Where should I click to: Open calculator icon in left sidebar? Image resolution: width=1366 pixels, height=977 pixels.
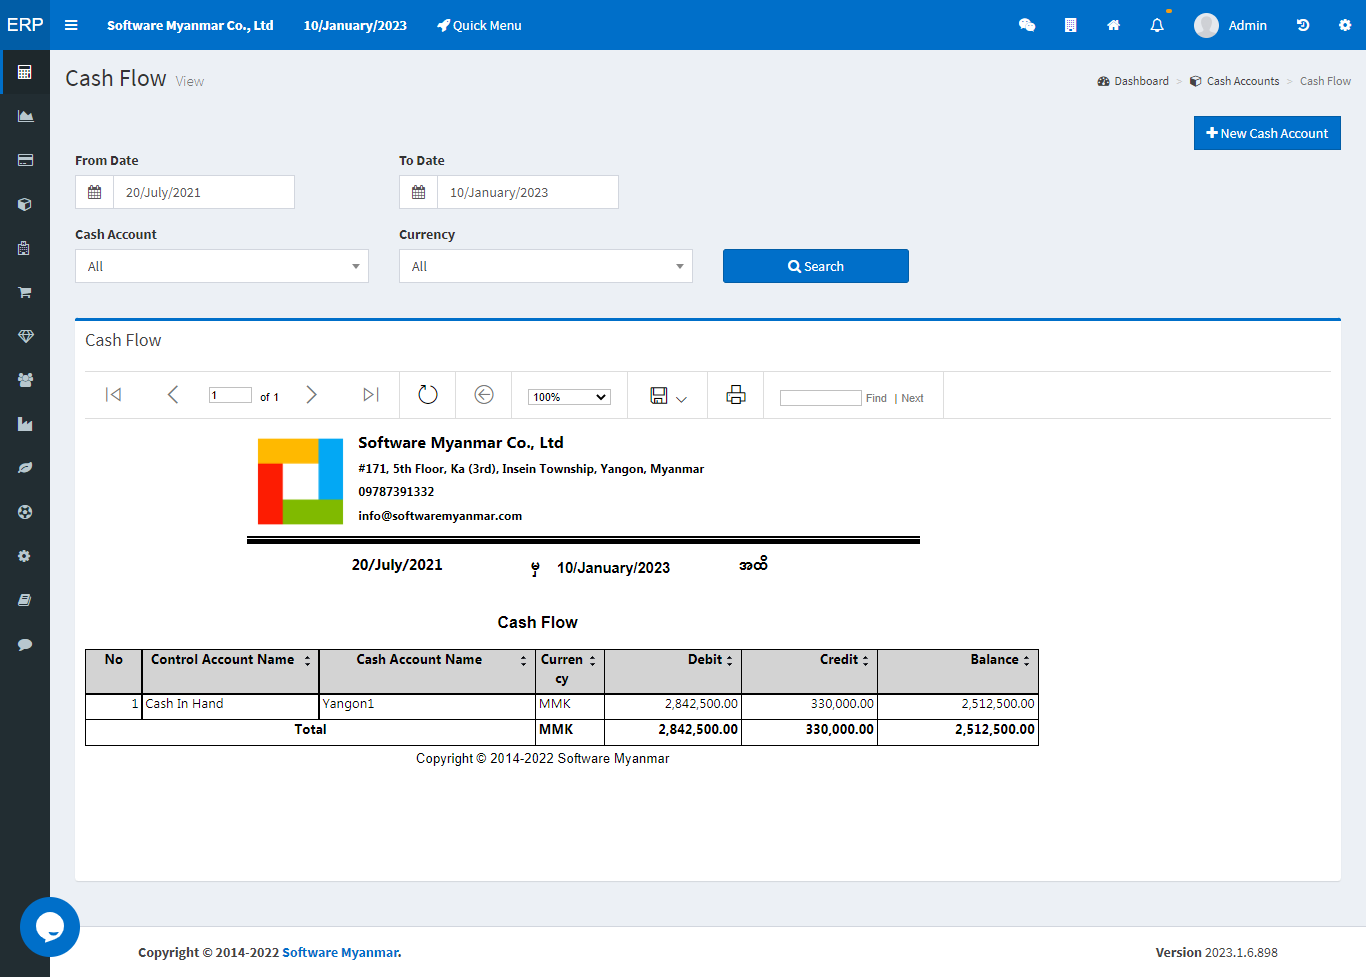[25, 72]
